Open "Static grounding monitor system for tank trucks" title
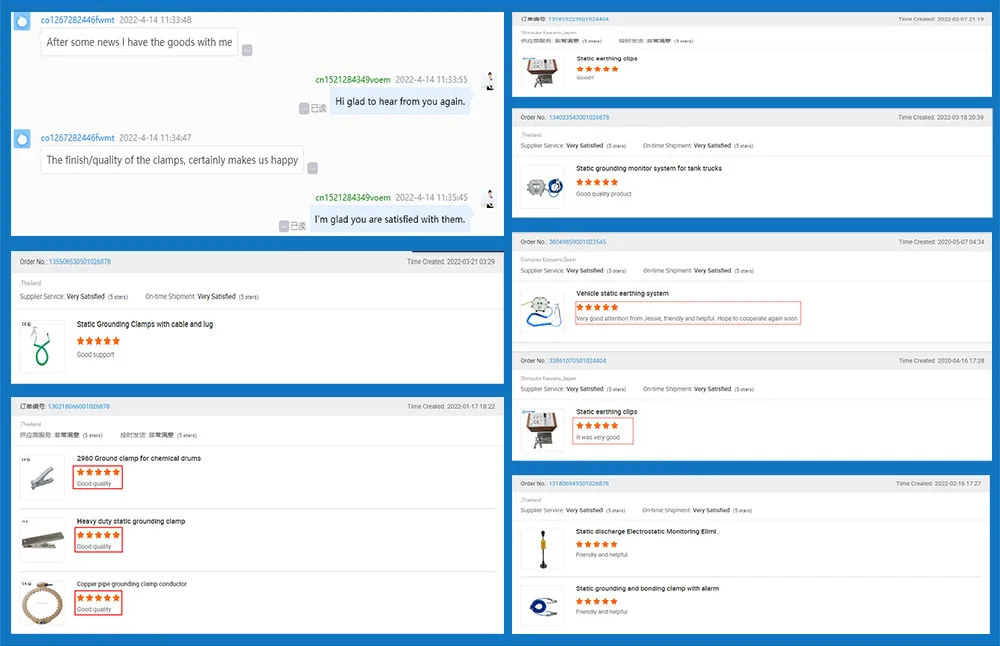 click(x=649, y=169)
